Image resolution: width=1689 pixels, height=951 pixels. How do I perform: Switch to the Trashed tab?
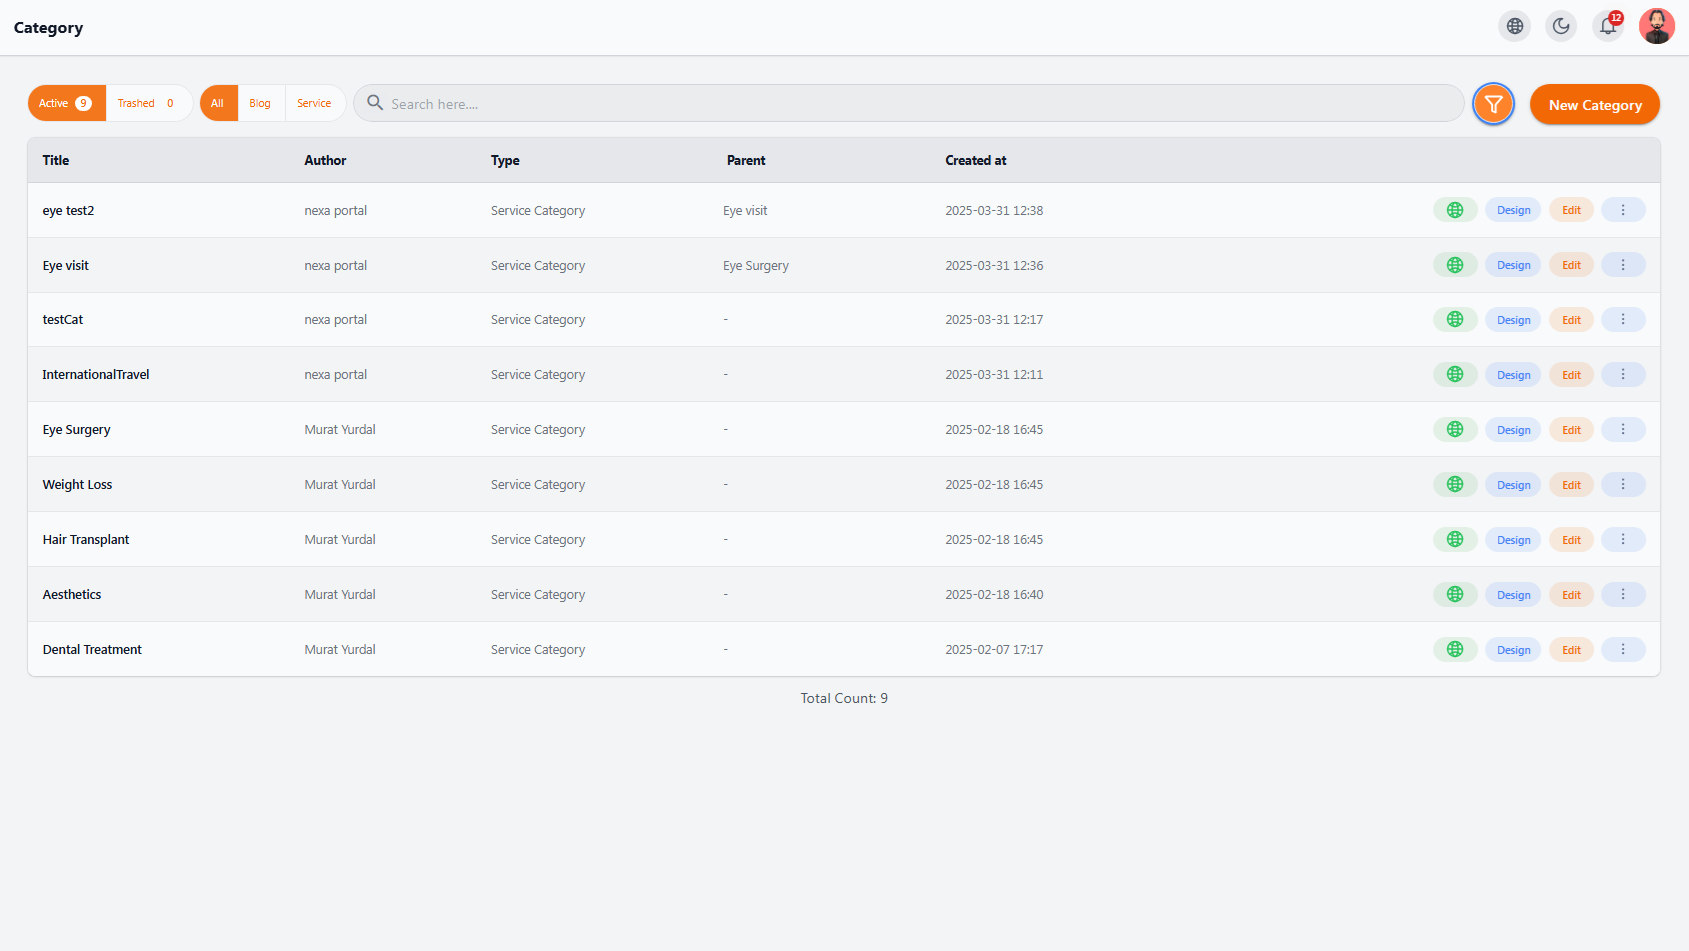(147, 103)
